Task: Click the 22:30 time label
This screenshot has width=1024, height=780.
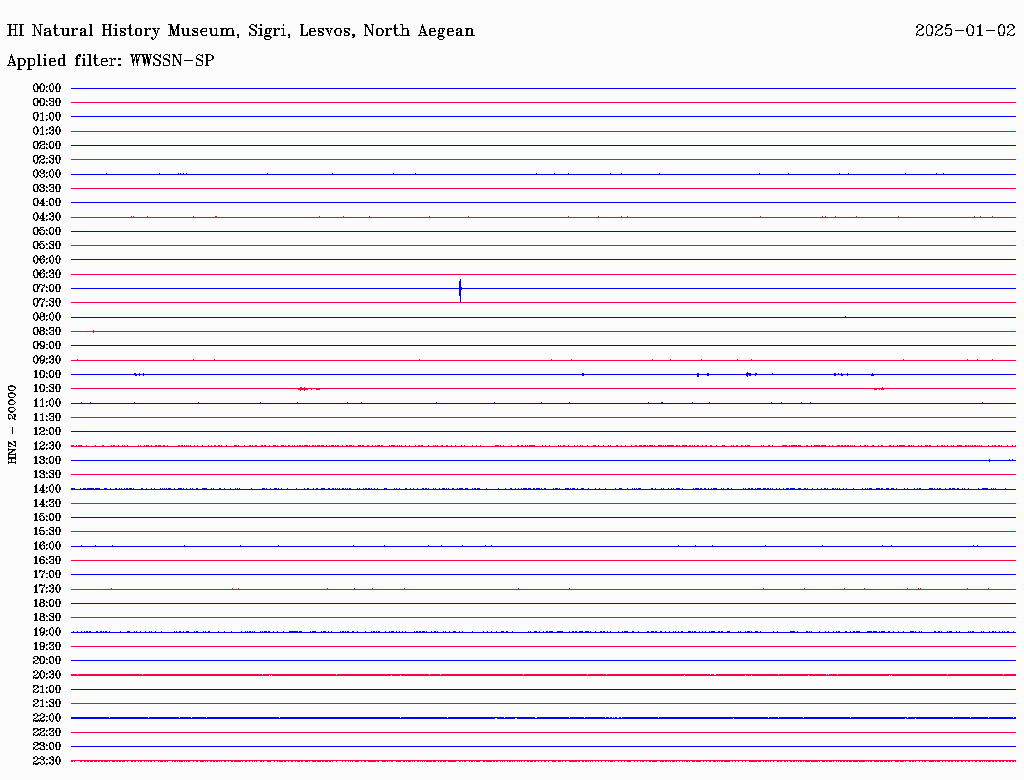Action: (47, 732)
